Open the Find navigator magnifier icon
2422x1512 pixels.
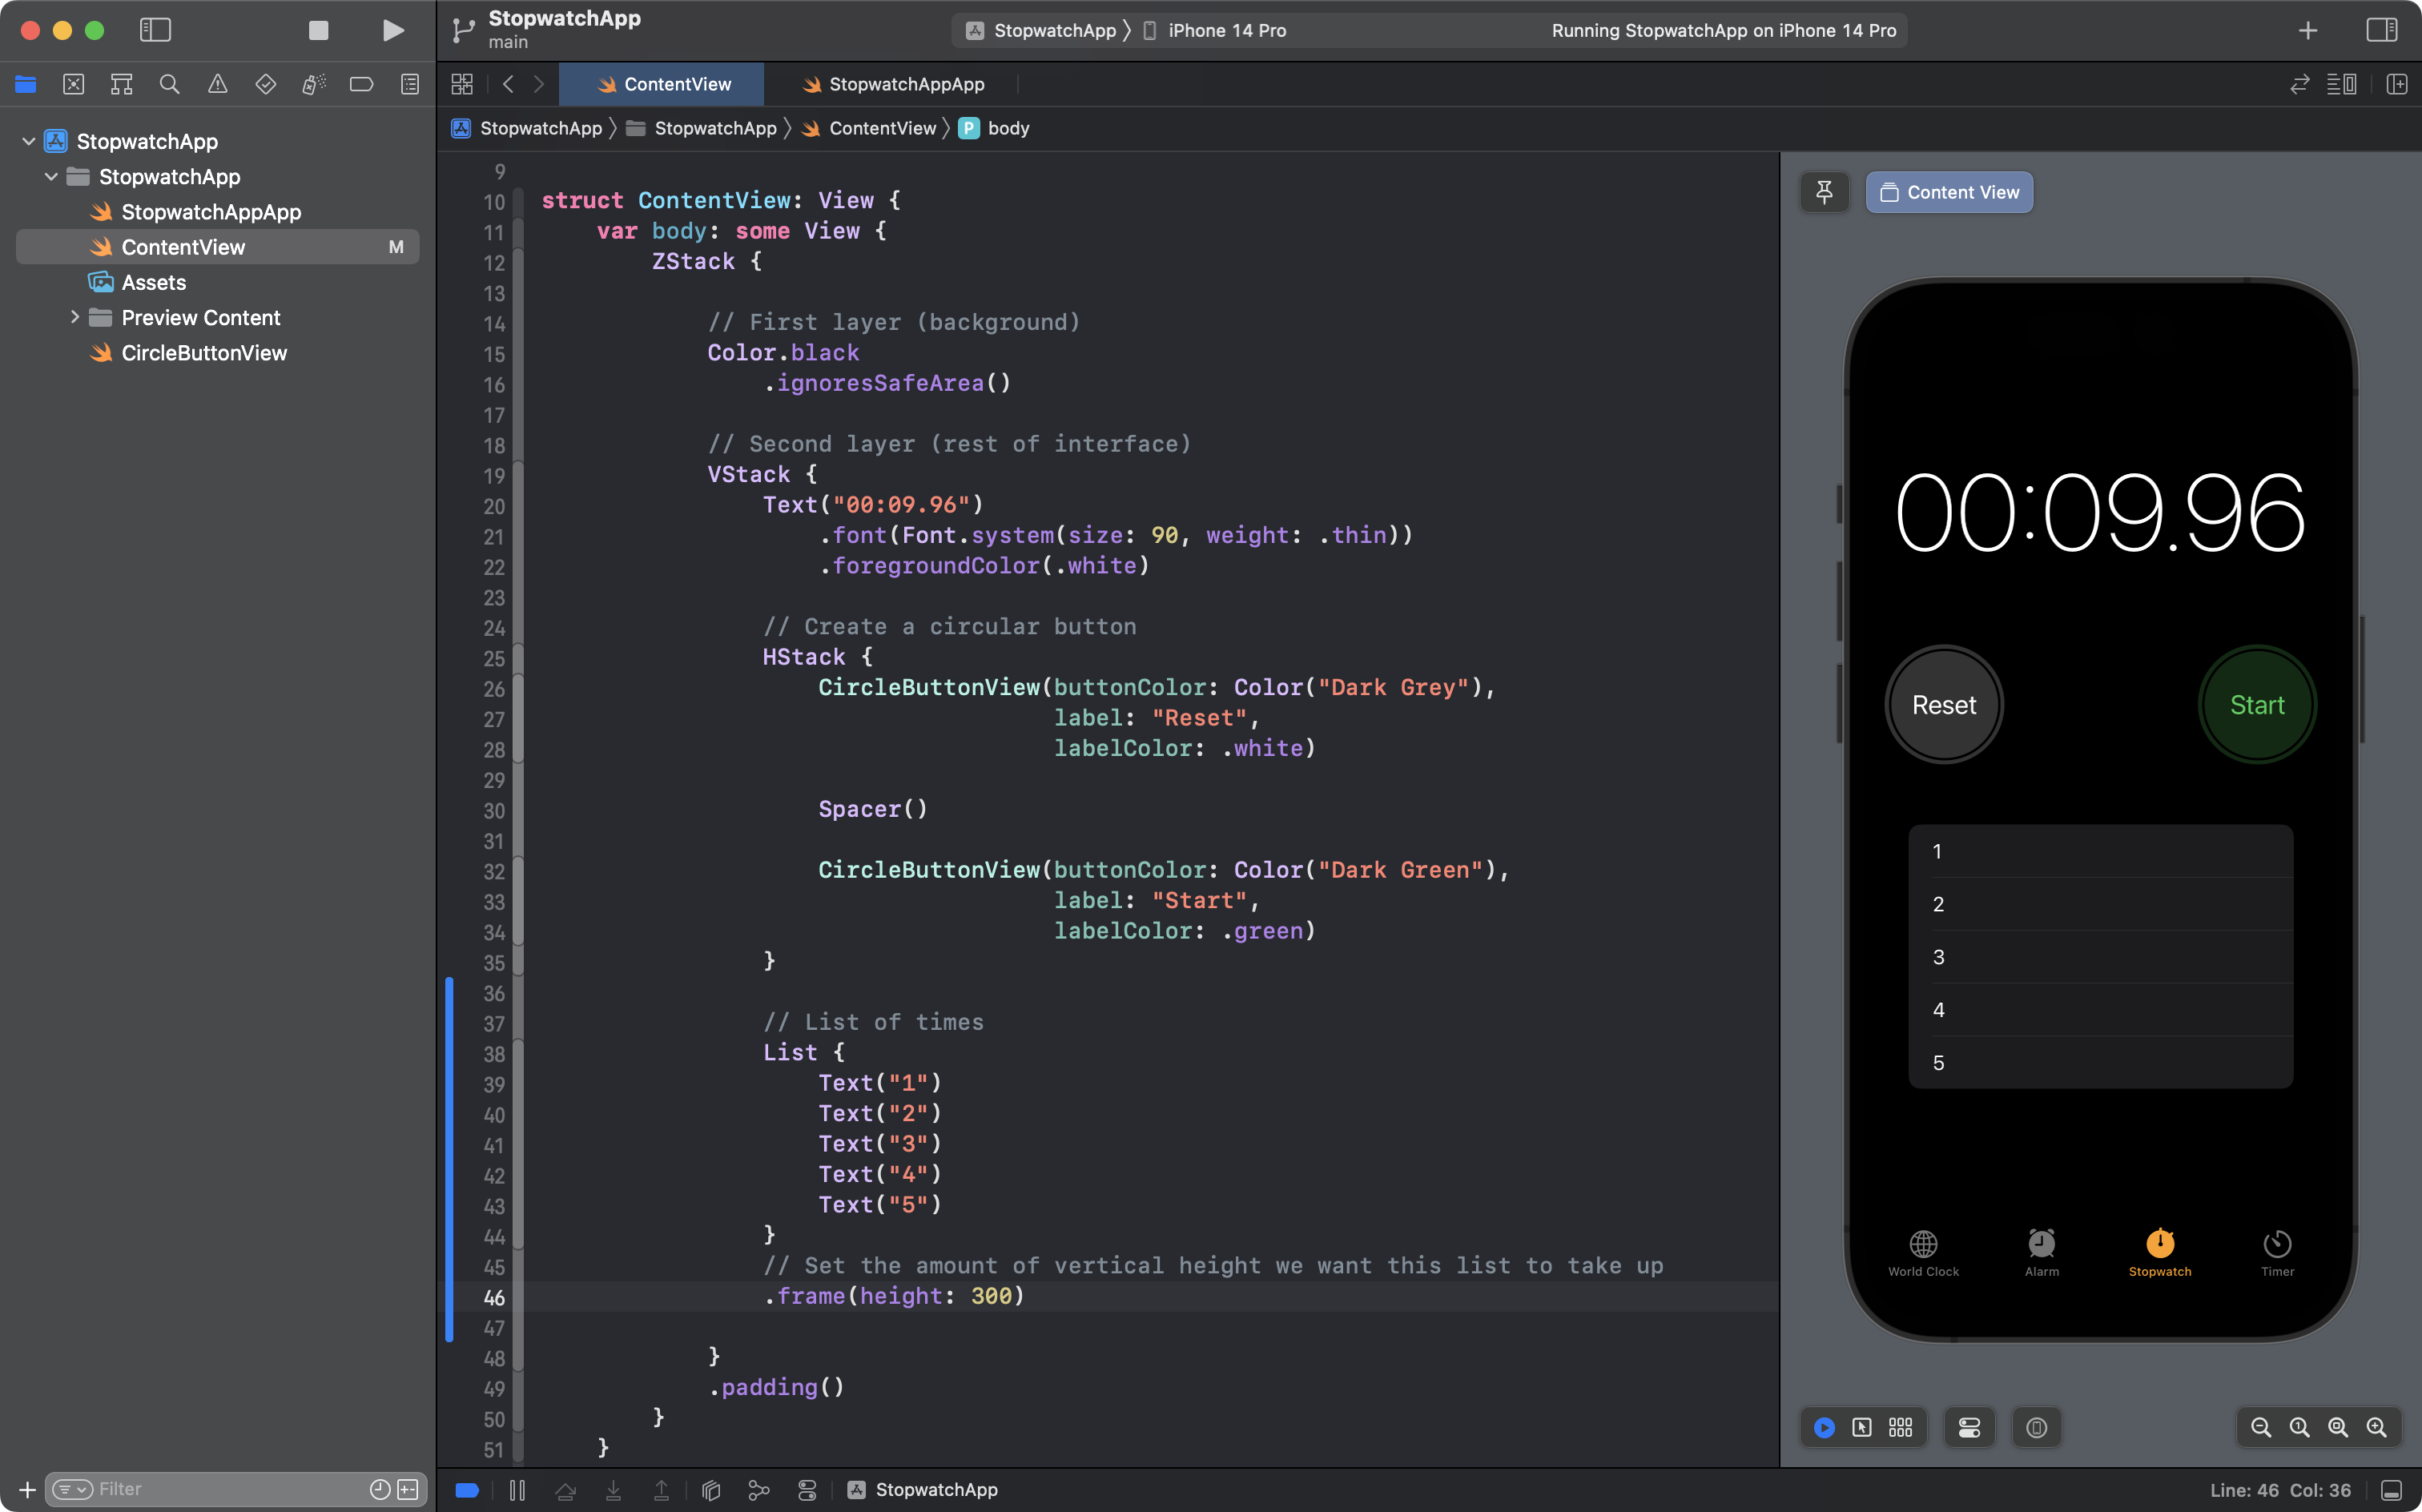169,84
